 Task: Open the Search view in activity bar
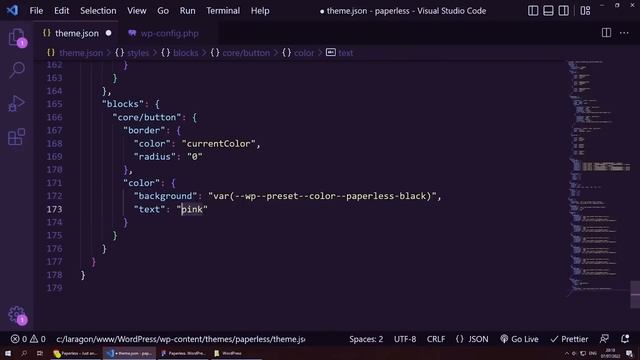17,70
